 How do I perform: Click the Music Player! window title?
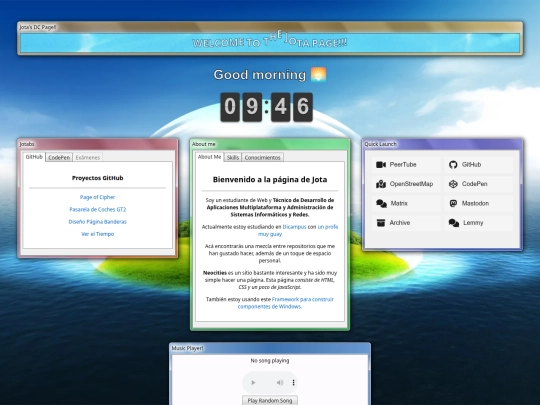pos(187,348)
